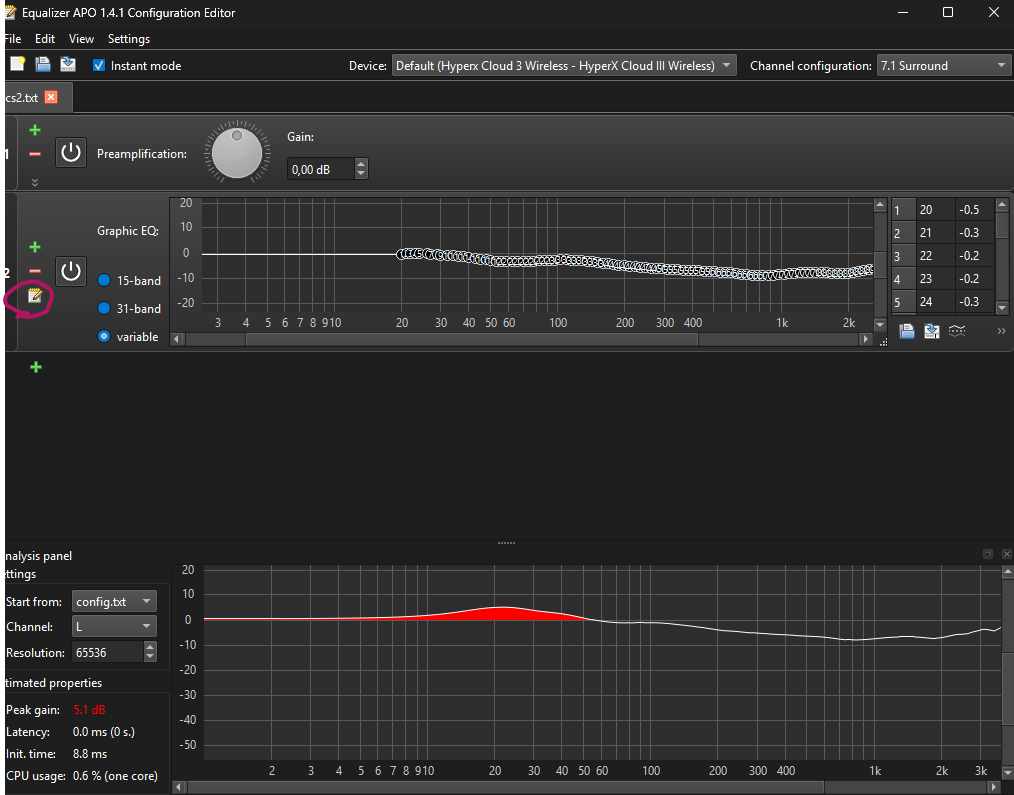This screenshot has width=1014, height=795.
Task: Click analysis graph horizontal scroll left arrow
Action: pos(179,787)
